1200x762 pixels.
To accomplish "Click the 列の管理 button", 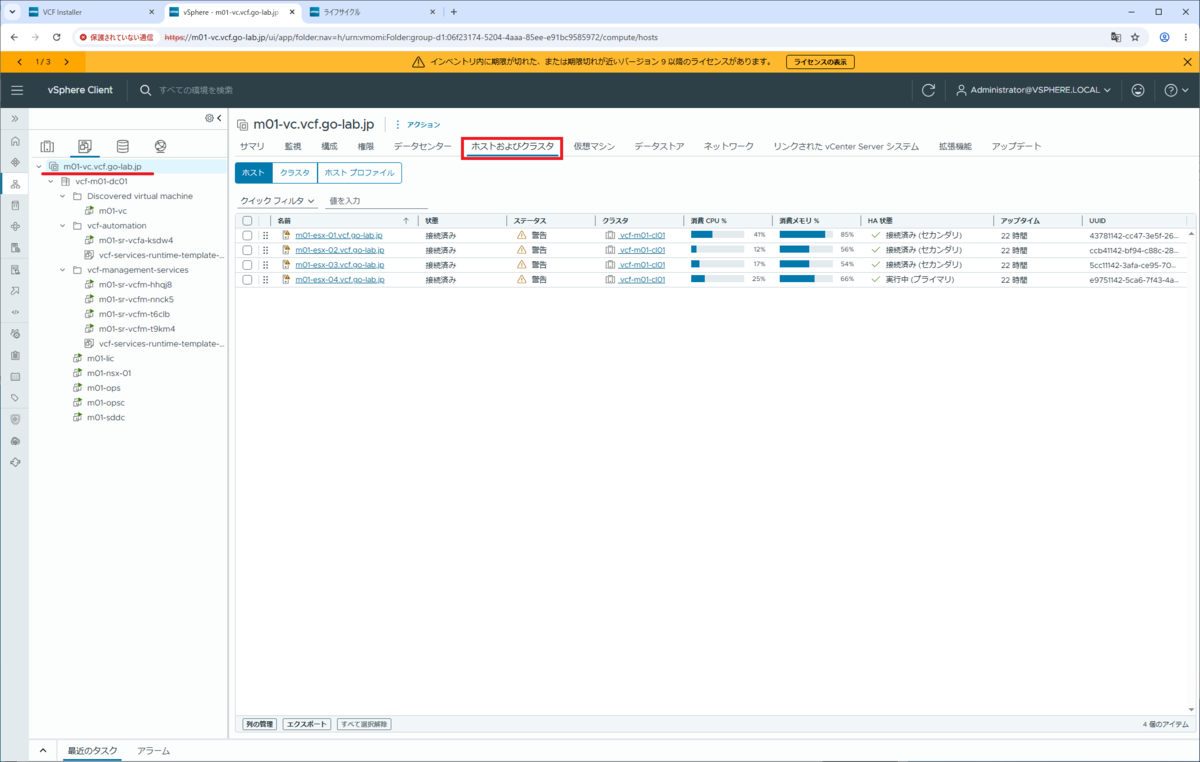I will click(259, 724).
